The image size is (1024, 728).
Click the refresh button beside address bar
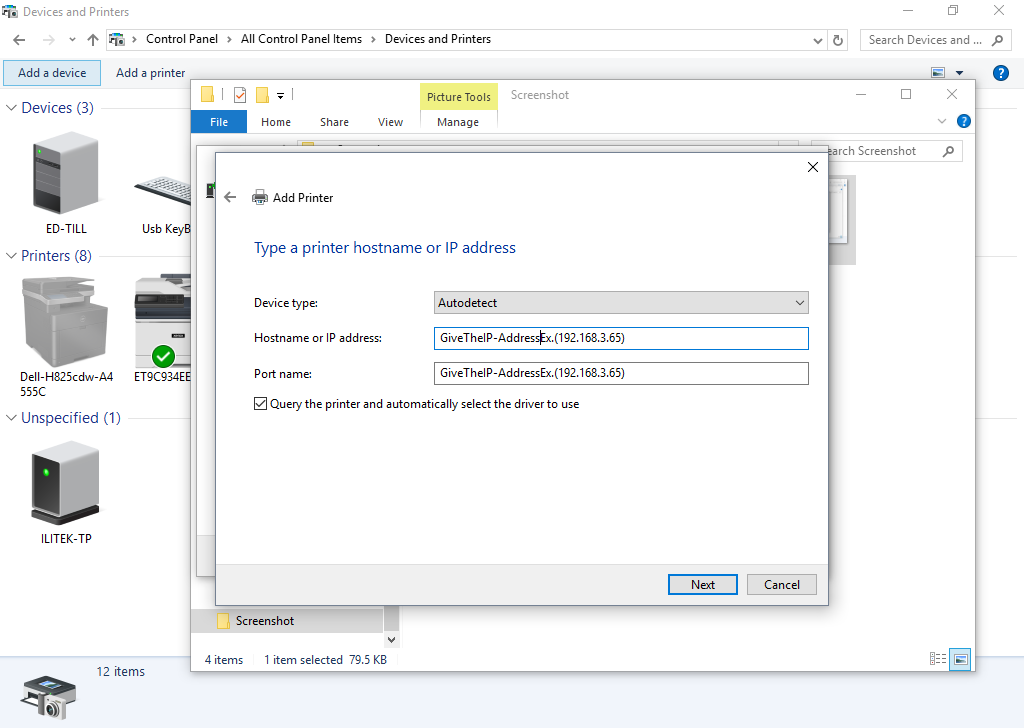tap(839, 40)
